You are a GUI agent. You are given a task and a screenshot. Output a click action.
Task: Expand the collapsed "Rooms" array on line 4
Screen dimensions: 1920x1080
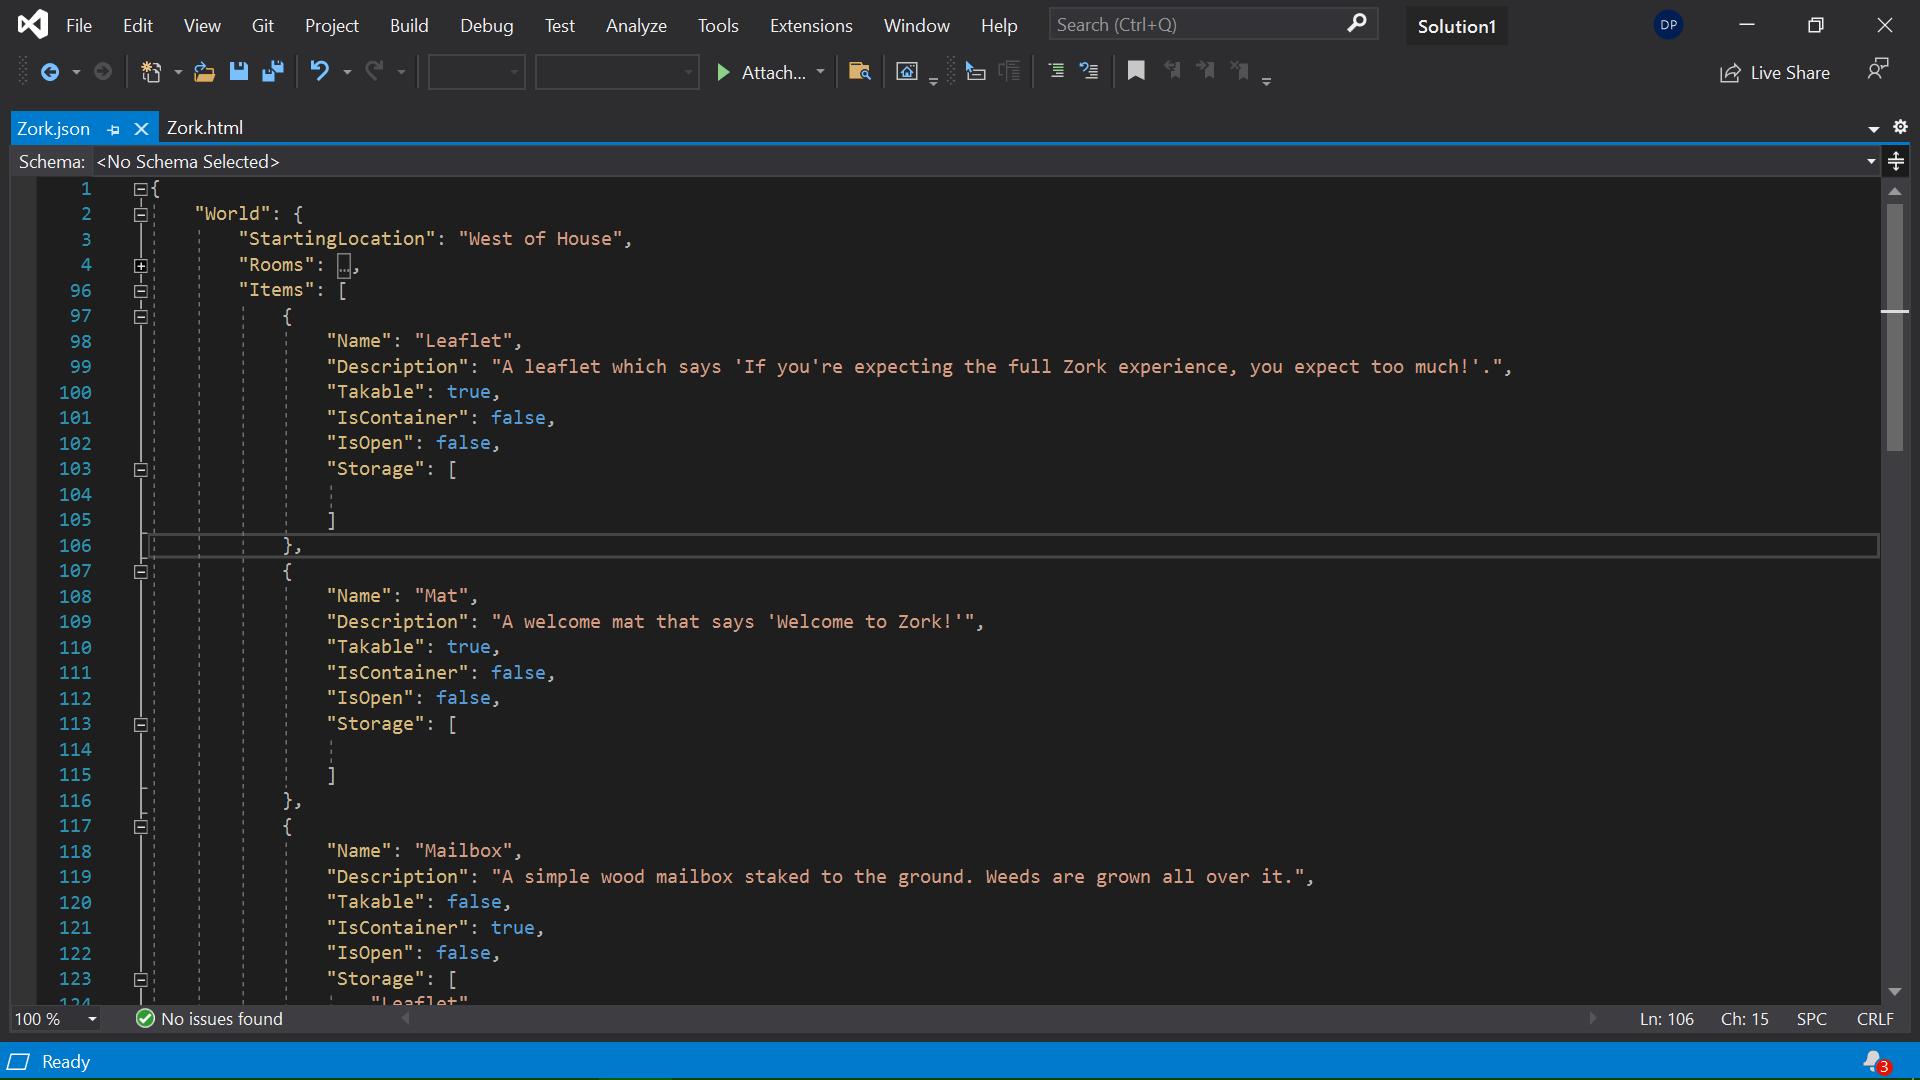pos(141,265)
